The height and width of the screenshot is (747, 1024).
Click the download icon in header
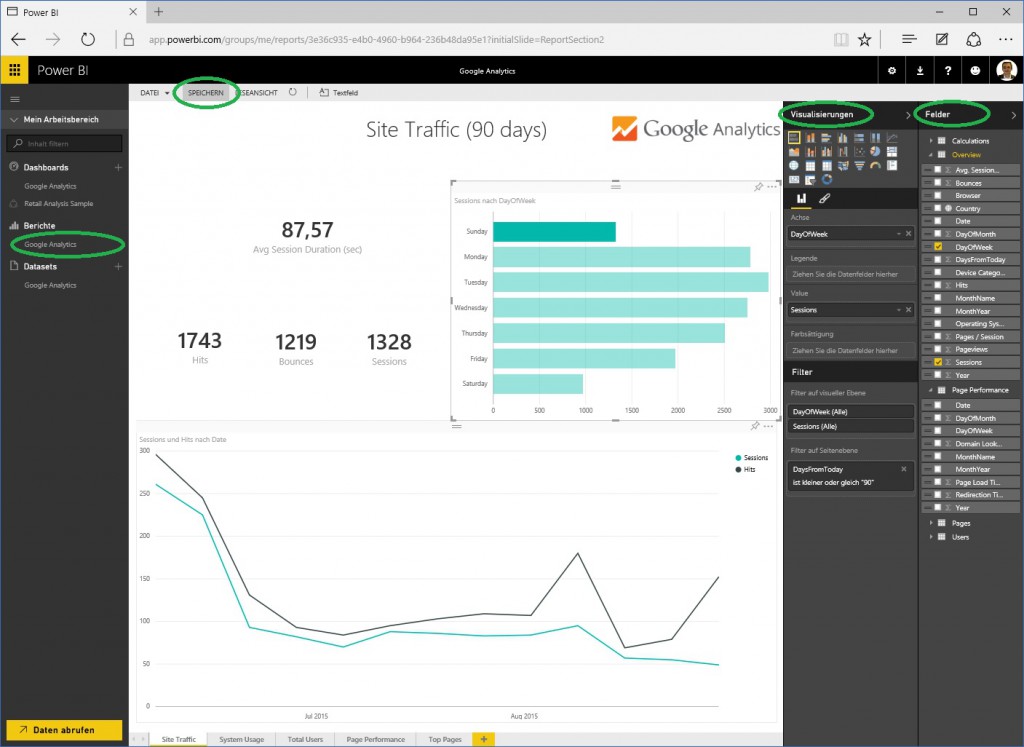pos(920,71)
